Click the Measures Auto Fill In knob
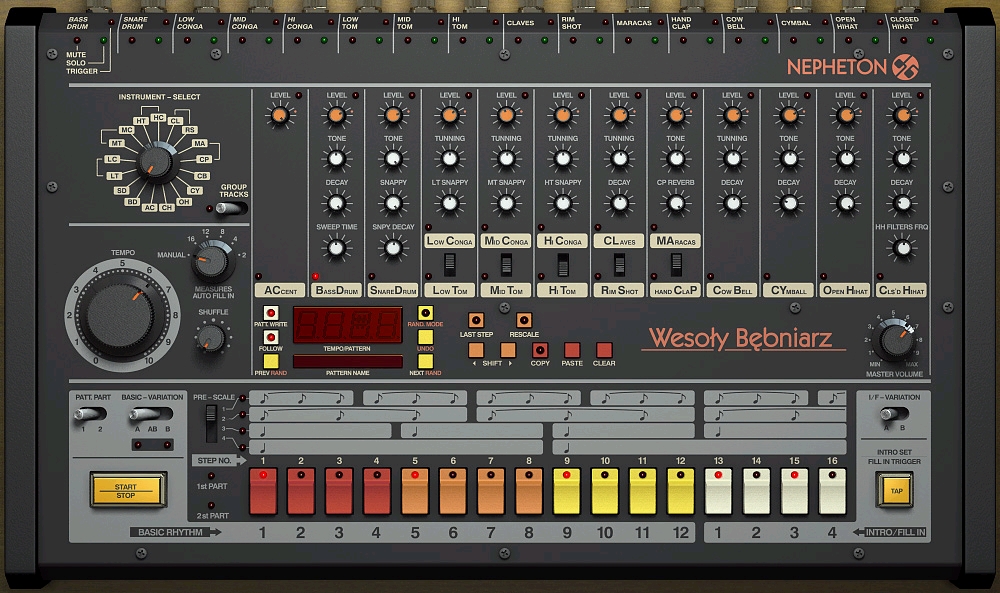The height and width of the screenshot is (593, 1000). click(211, 260)
